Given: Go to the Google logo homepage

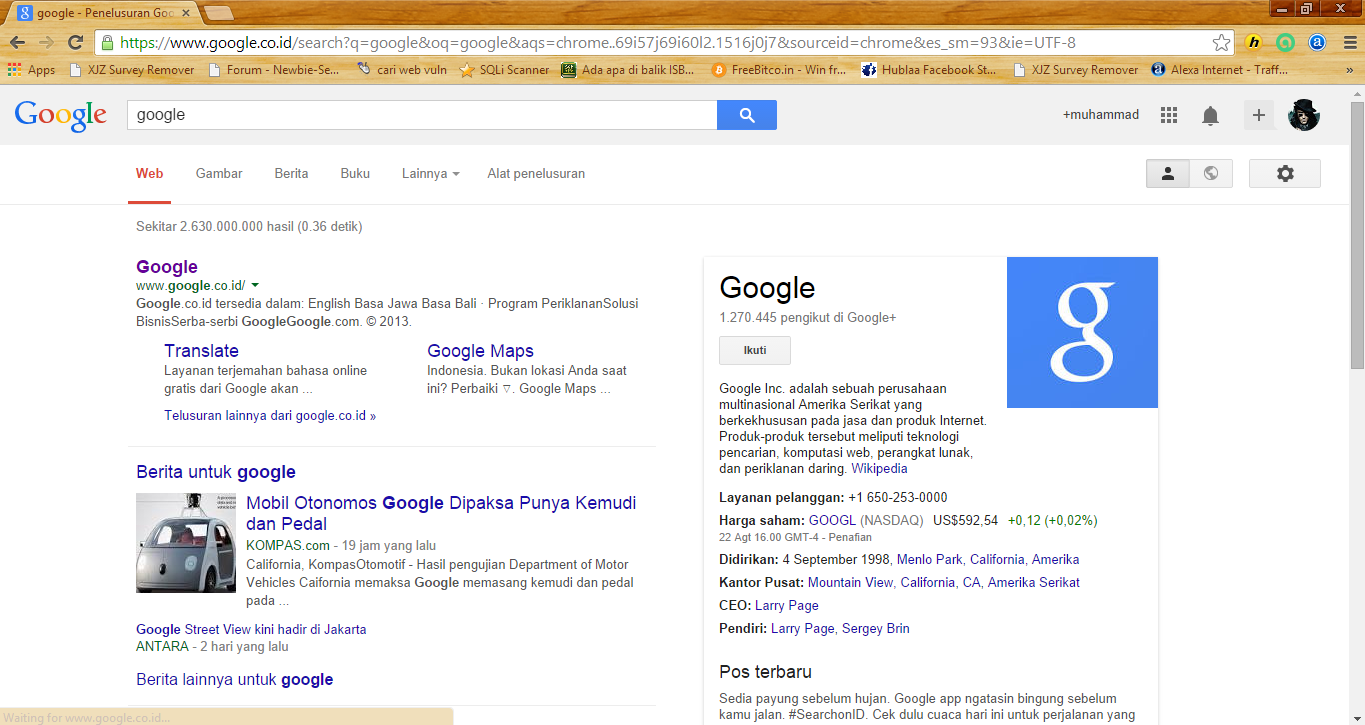Looking at the screenshot, I should pos(61,115).
